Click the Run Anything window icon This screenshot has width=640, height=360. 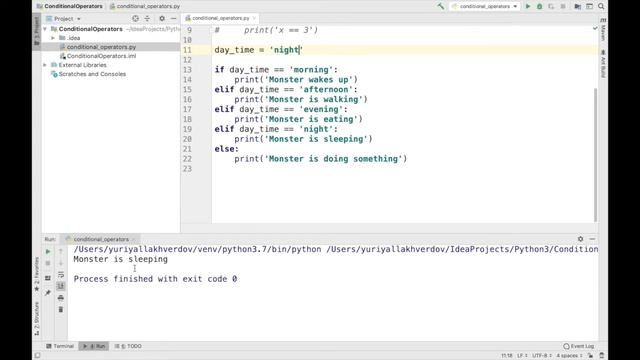[x=589, y=6]
